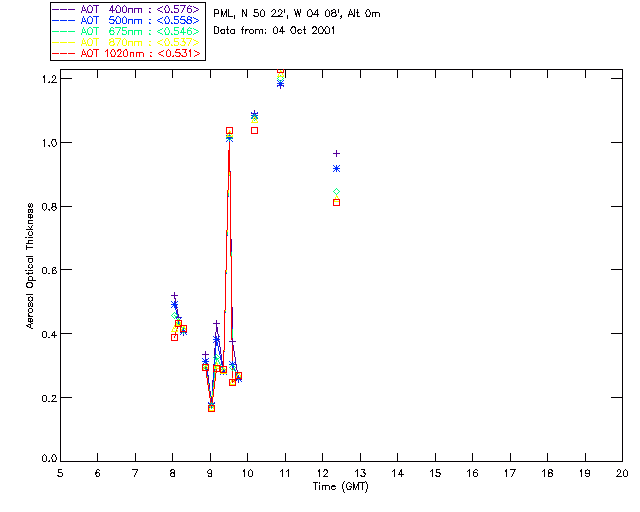Click the blue dashed line sample in legend
640x512 pixels.
[64, 20]
